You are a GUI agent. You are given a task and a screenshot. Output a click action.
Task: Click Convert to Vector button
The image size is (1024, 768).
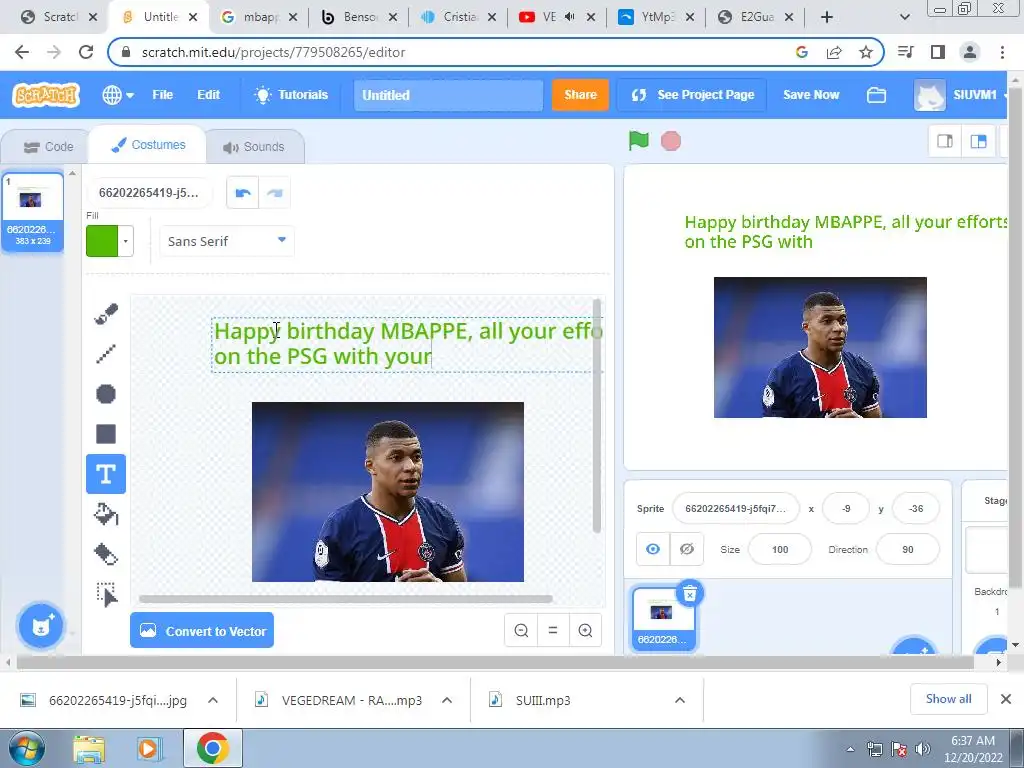(x=202, y=630)
